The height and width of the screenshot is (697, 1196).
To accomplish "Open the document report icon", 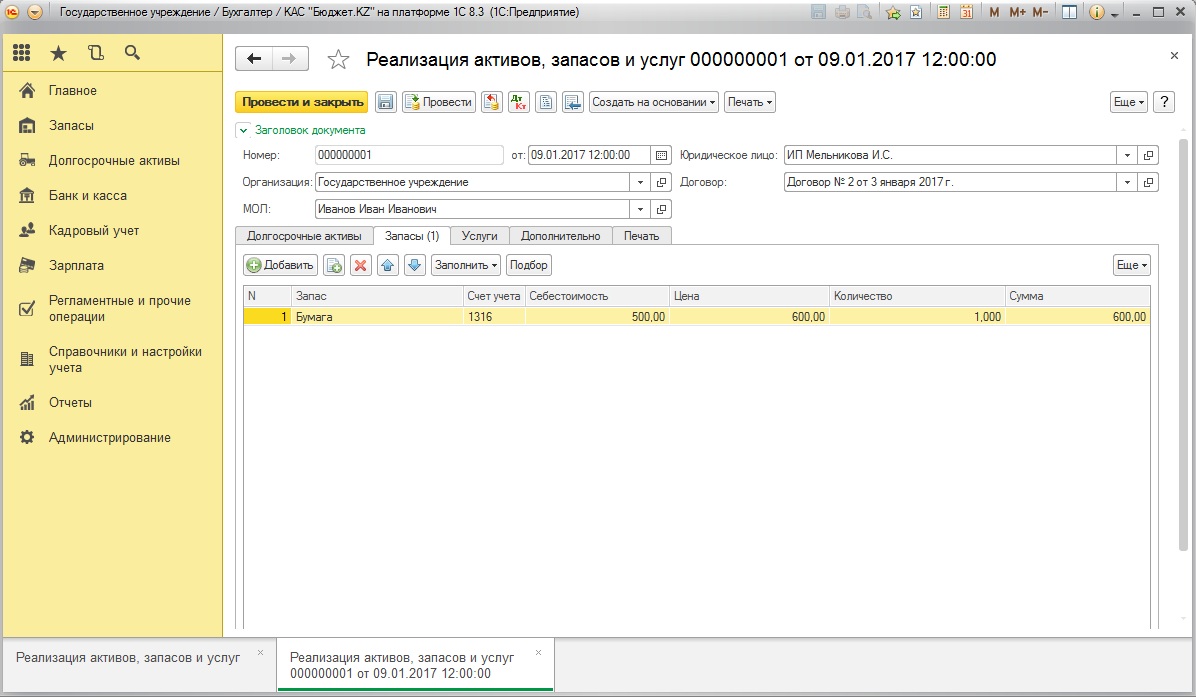I will pyautogui.click(x=546, y=102).
